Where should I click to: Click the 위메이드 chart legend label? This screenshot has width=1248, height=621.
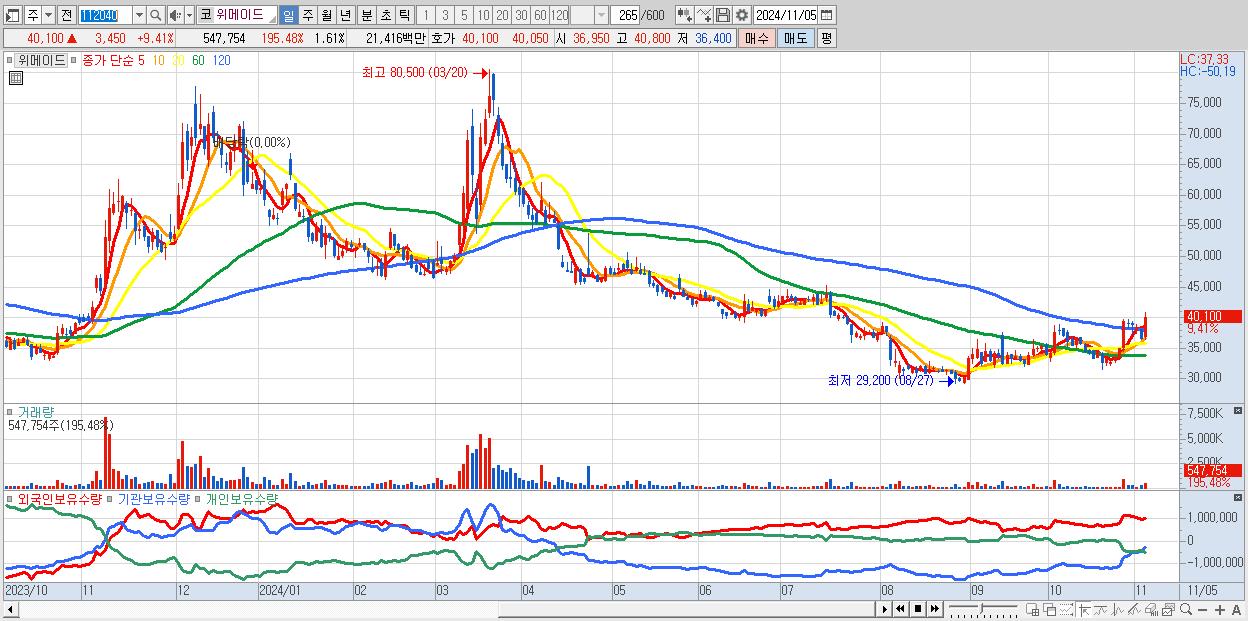point(42,60)
